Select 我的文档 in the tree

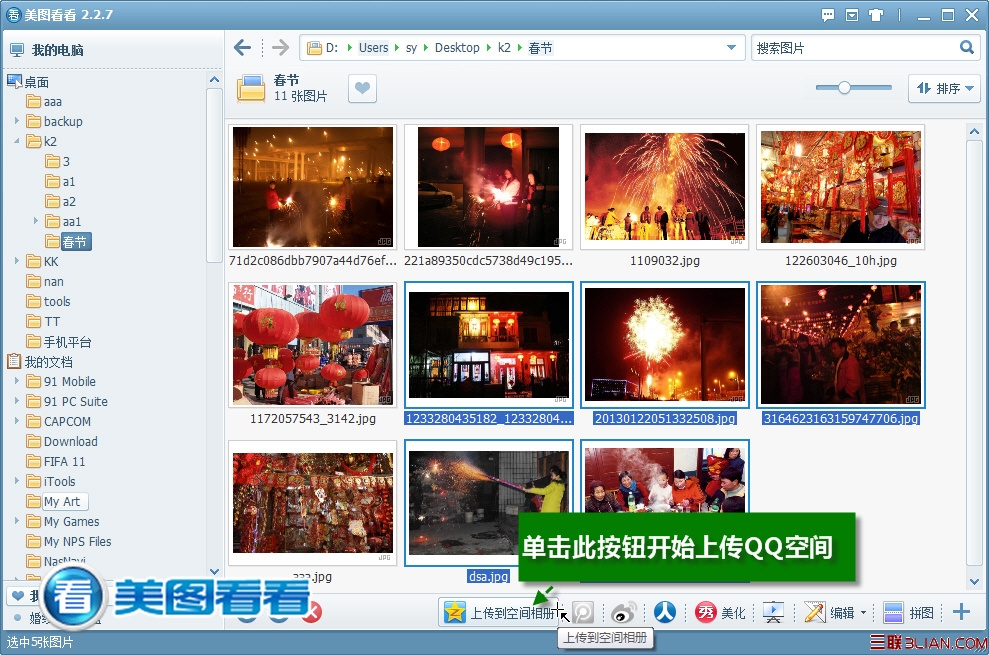pyautogui.click(x=40, y=362)
